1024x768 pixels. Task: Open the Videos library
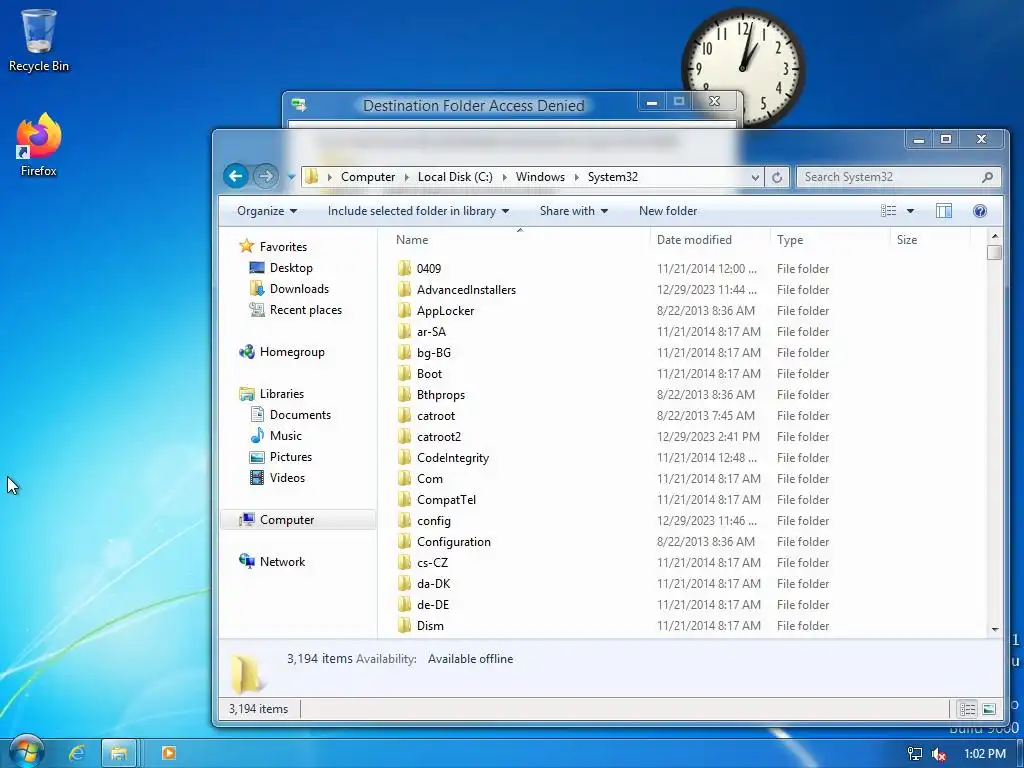pyautogui.click(x=278, y=477)
